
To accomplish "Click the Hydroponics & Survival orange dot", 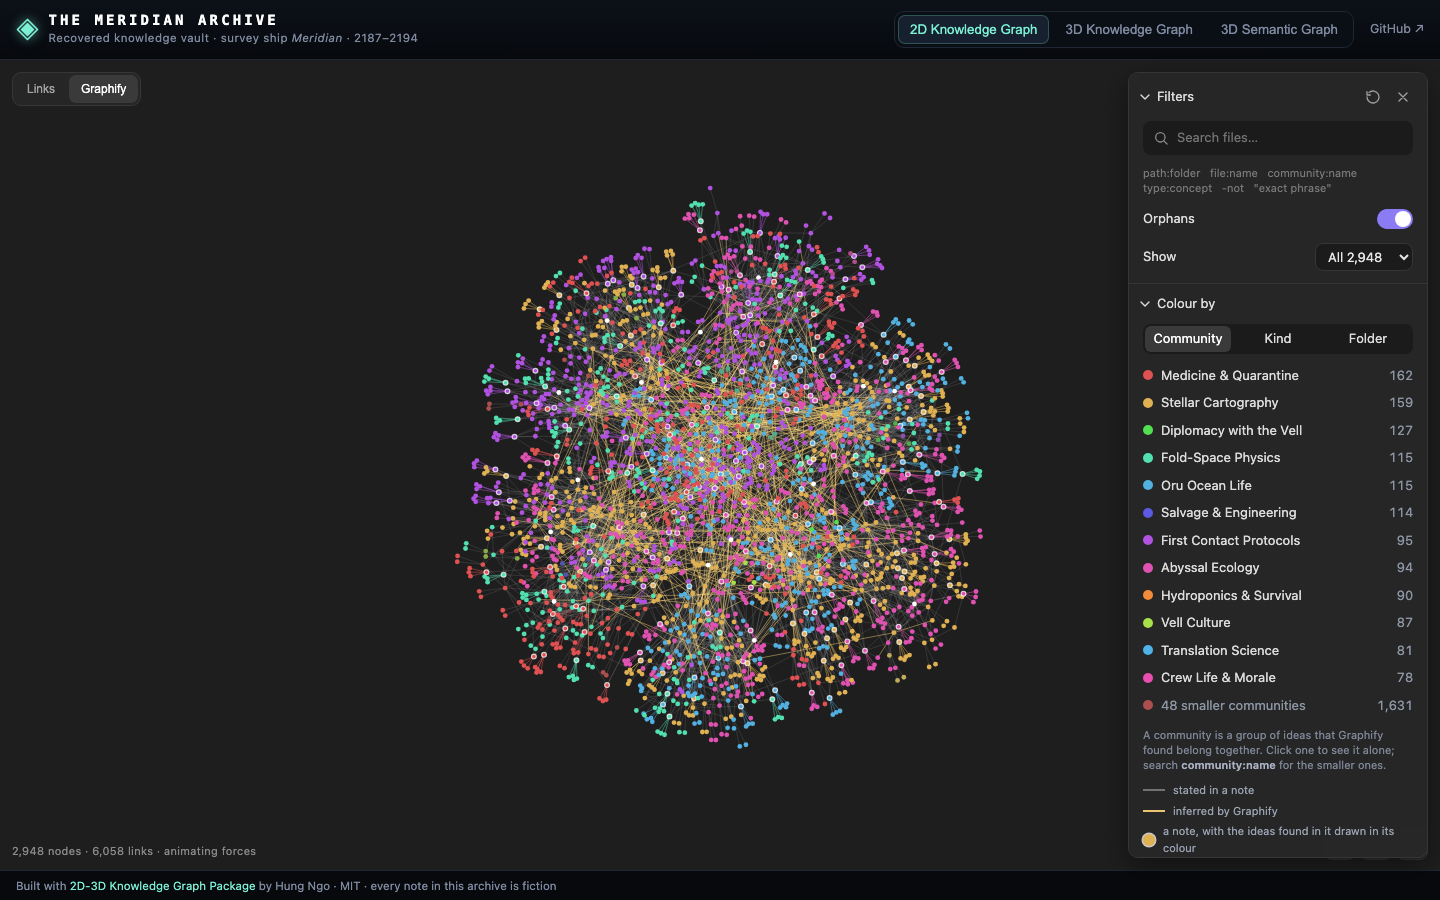I will [x=1148, y=596].
